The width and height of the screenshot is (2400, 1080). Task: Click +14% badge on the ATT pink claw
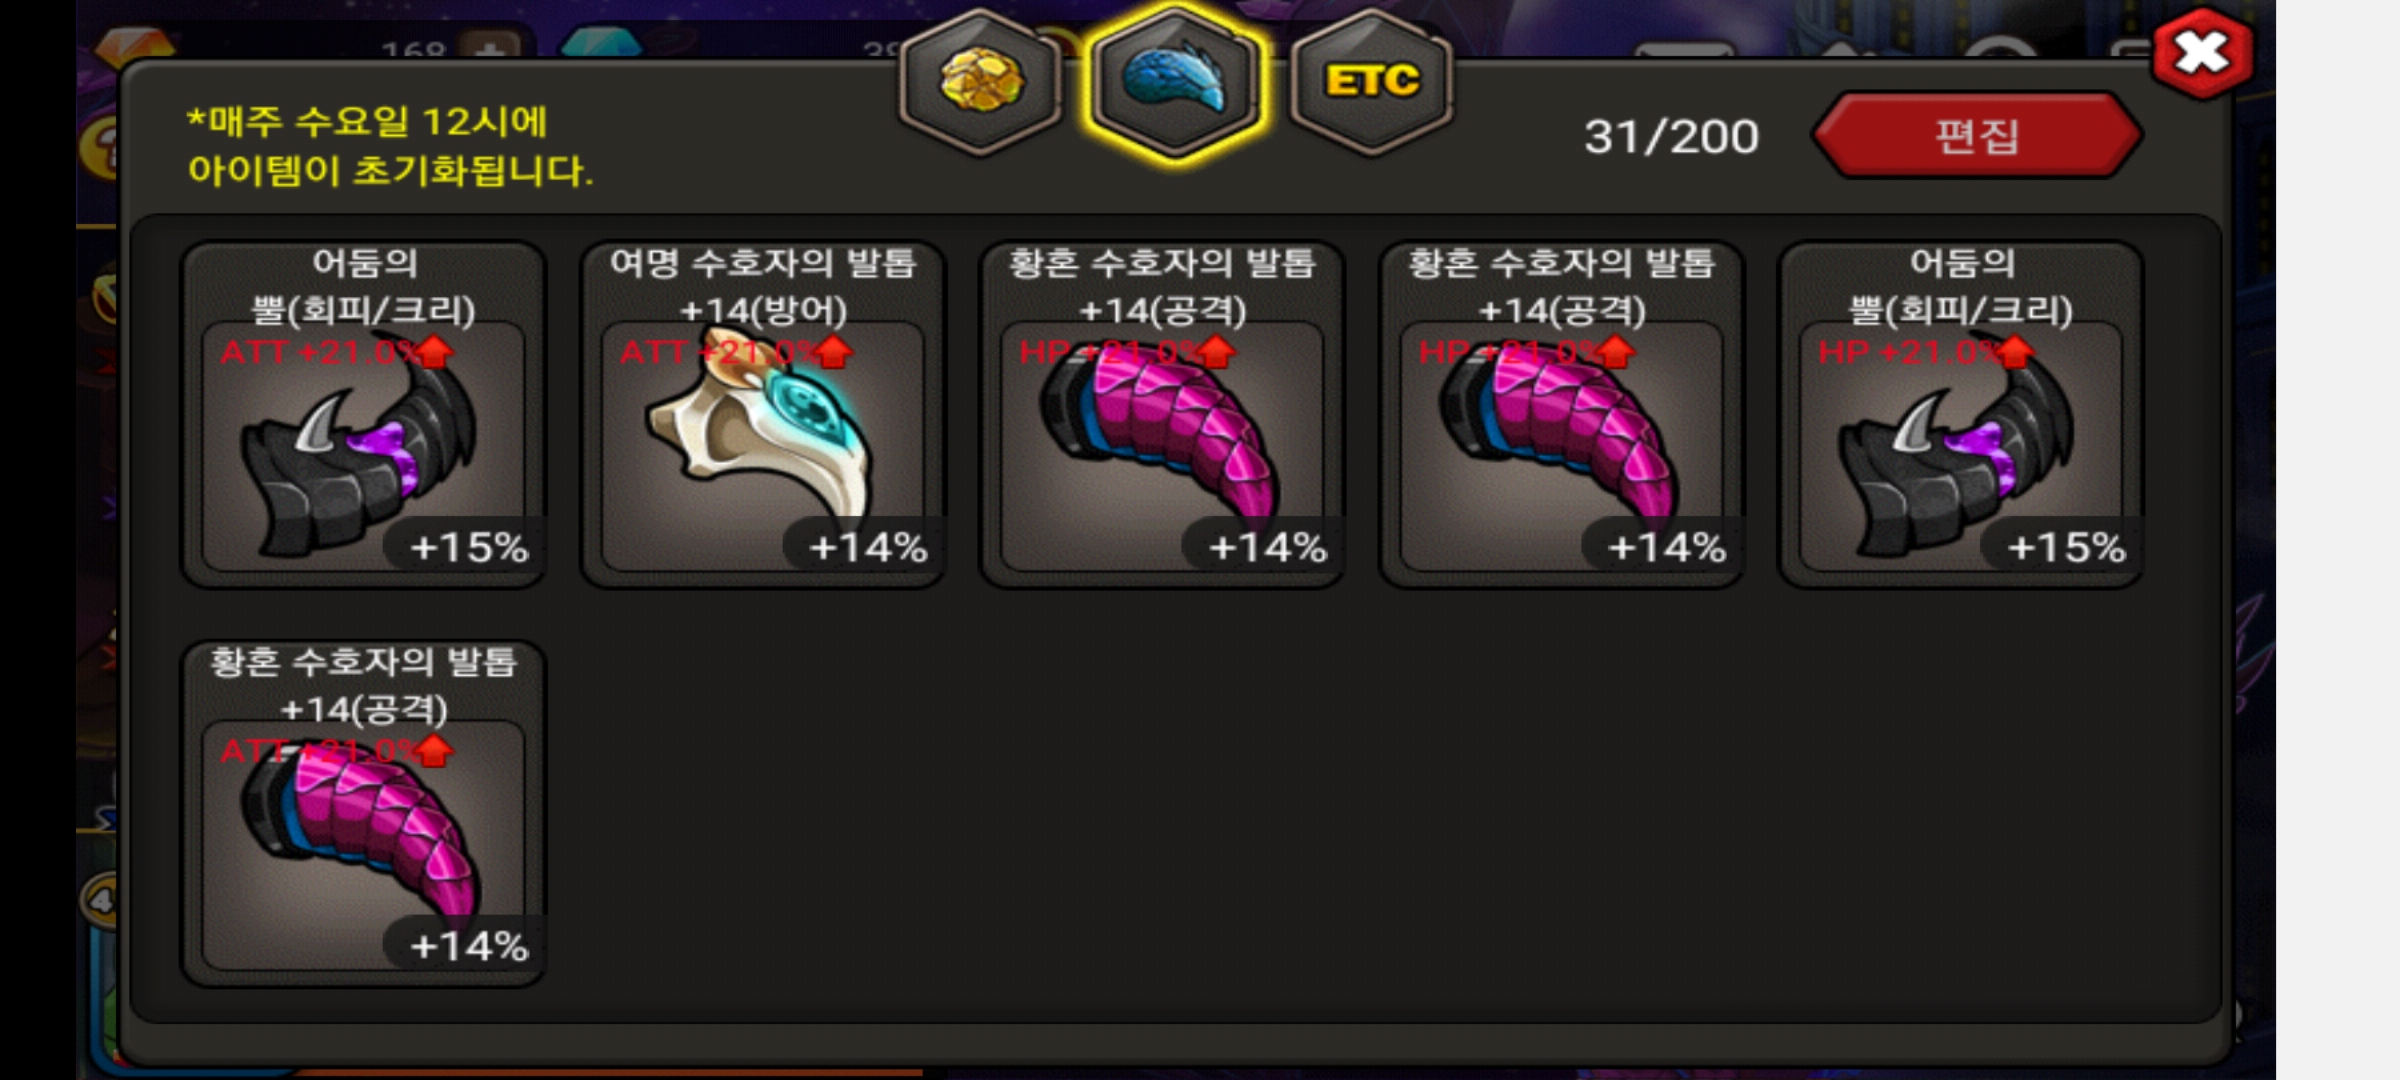coord(468,946)
